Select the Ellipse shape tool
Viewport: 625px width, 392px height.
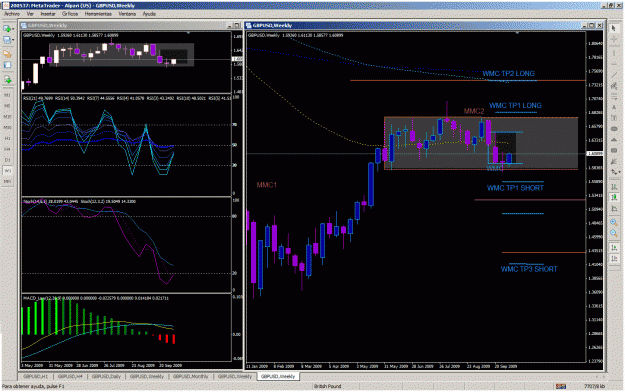click(x=614, y=129)
